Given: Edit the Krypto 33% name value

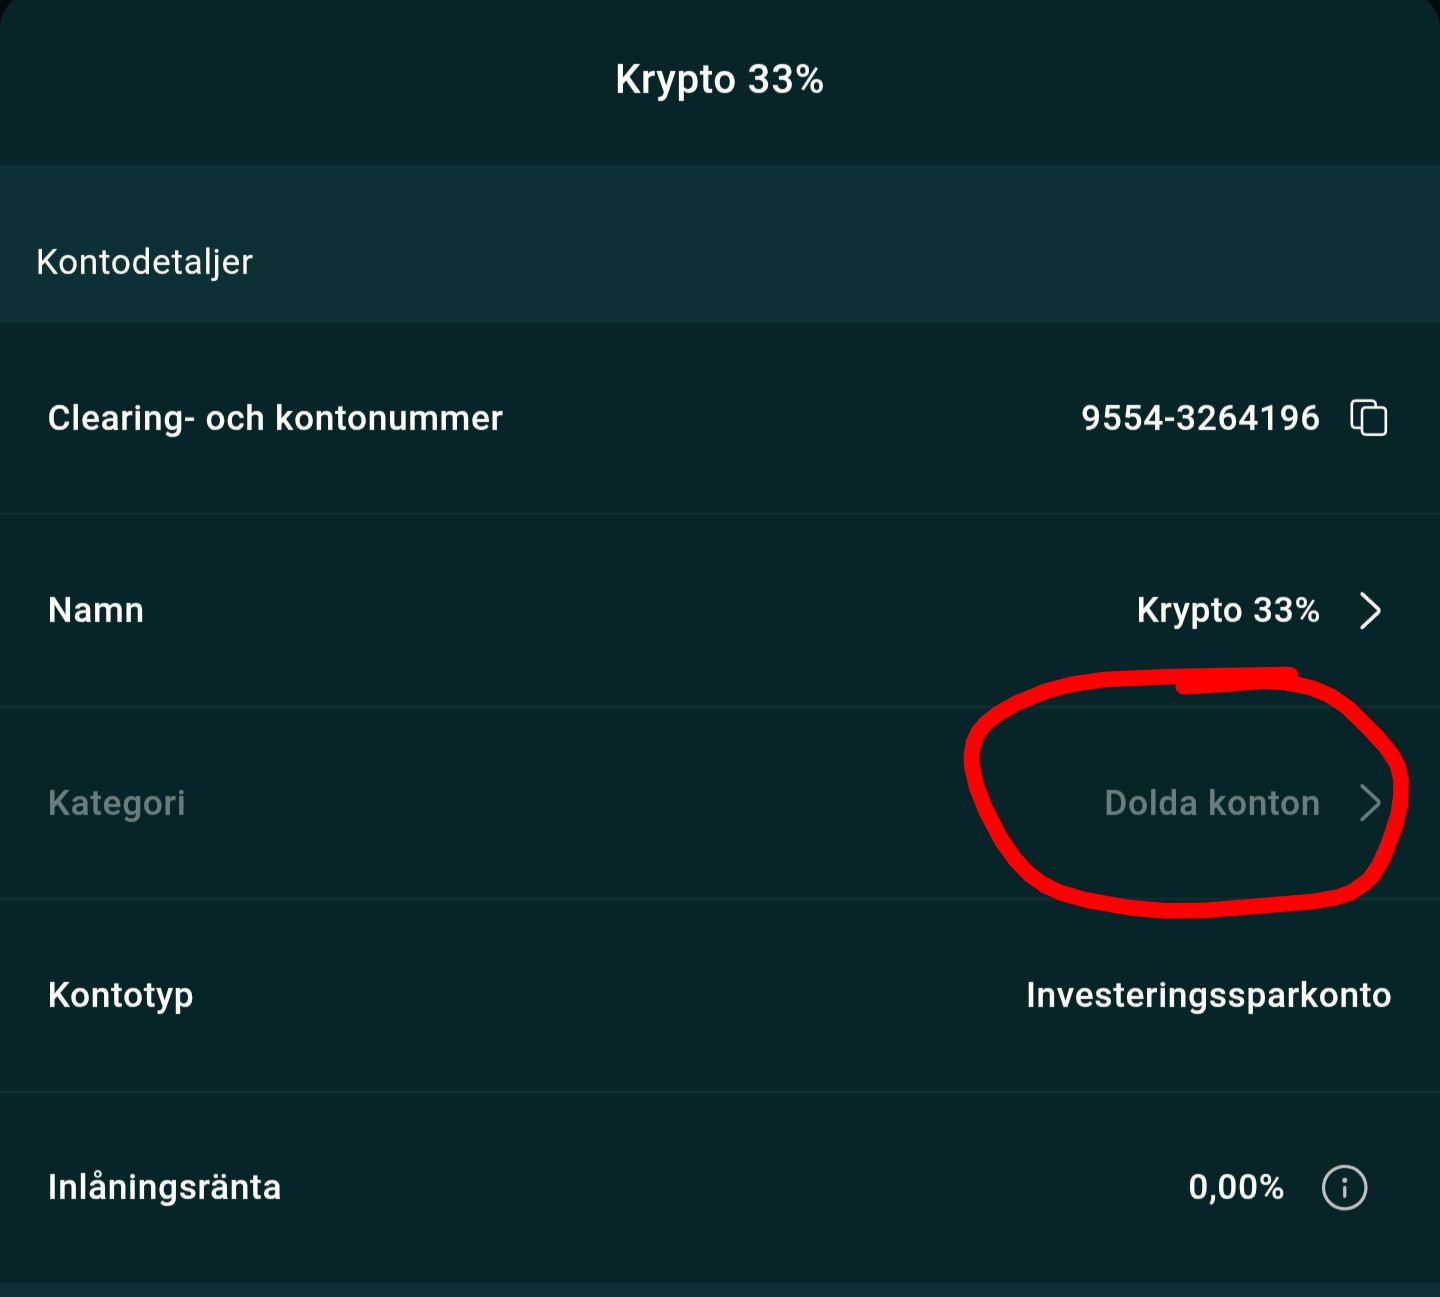Looking at the screenshot, I should (1228, 610).
